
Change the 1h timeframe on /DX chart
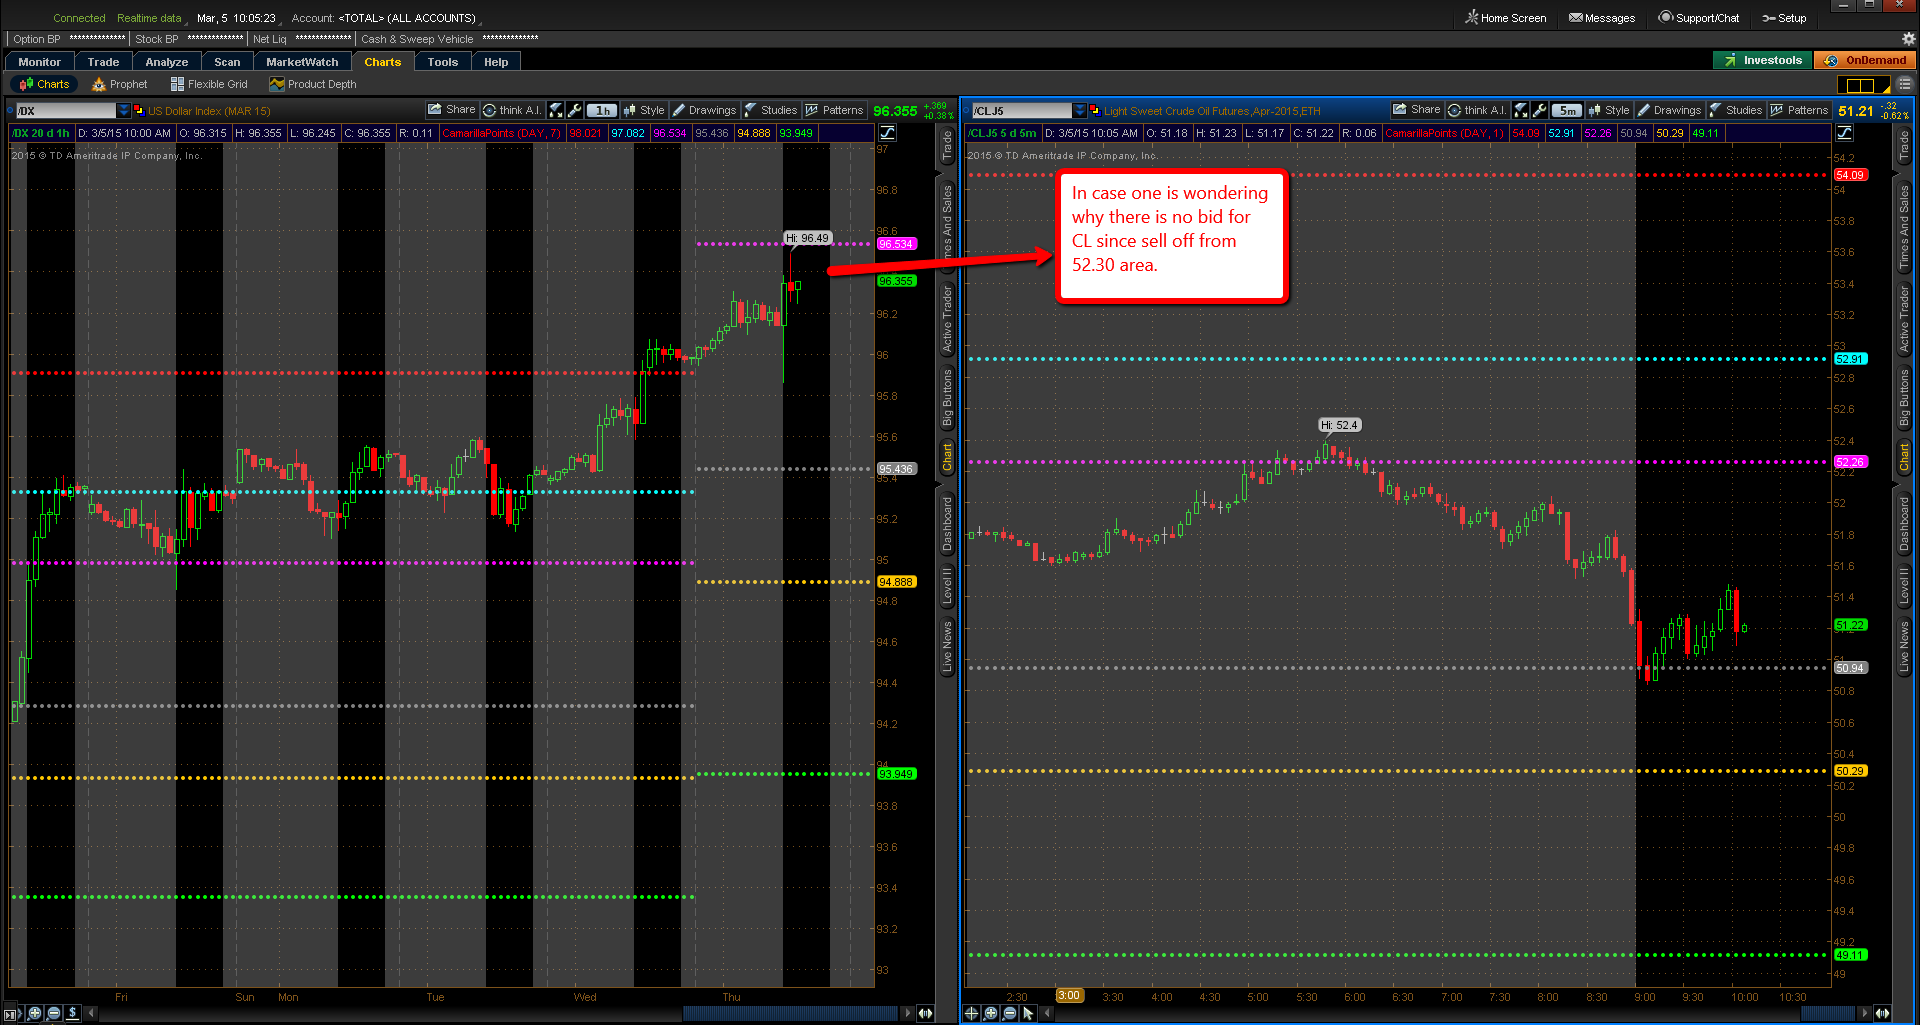(602, 110)
